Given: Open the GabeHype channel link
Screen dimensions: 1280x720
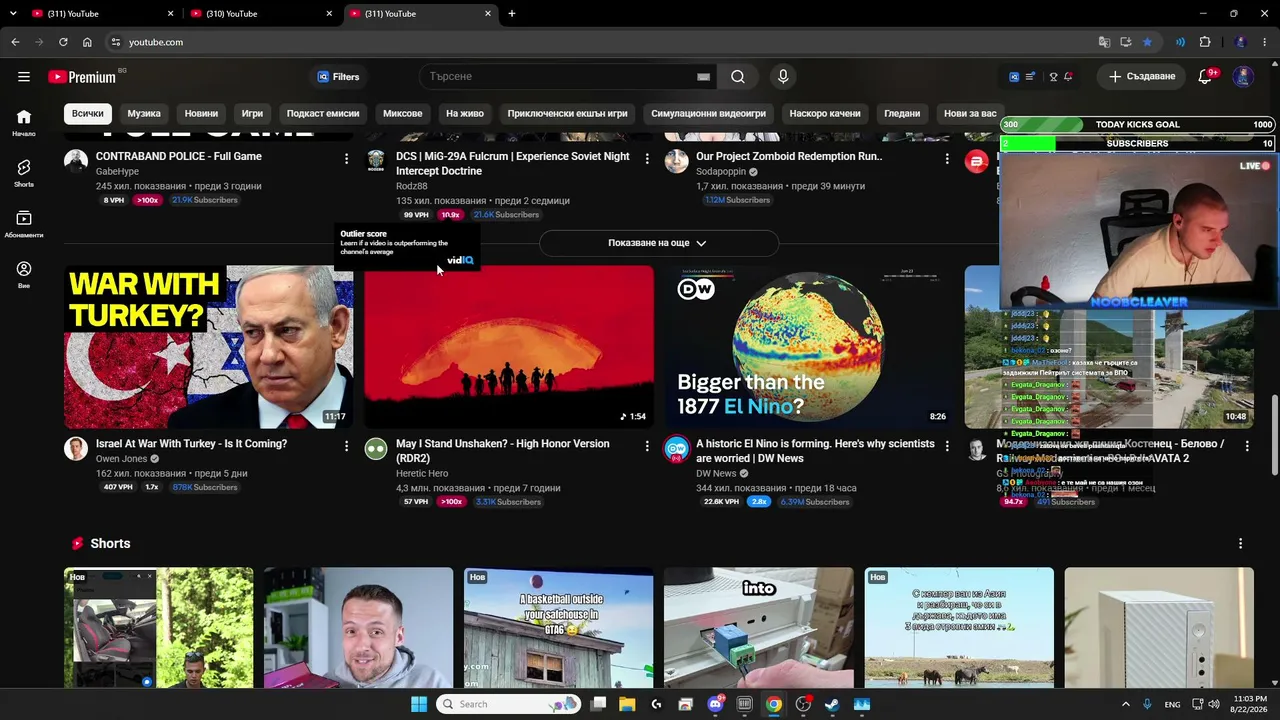Looking at the screenshot, I should [x=117, y=172].
